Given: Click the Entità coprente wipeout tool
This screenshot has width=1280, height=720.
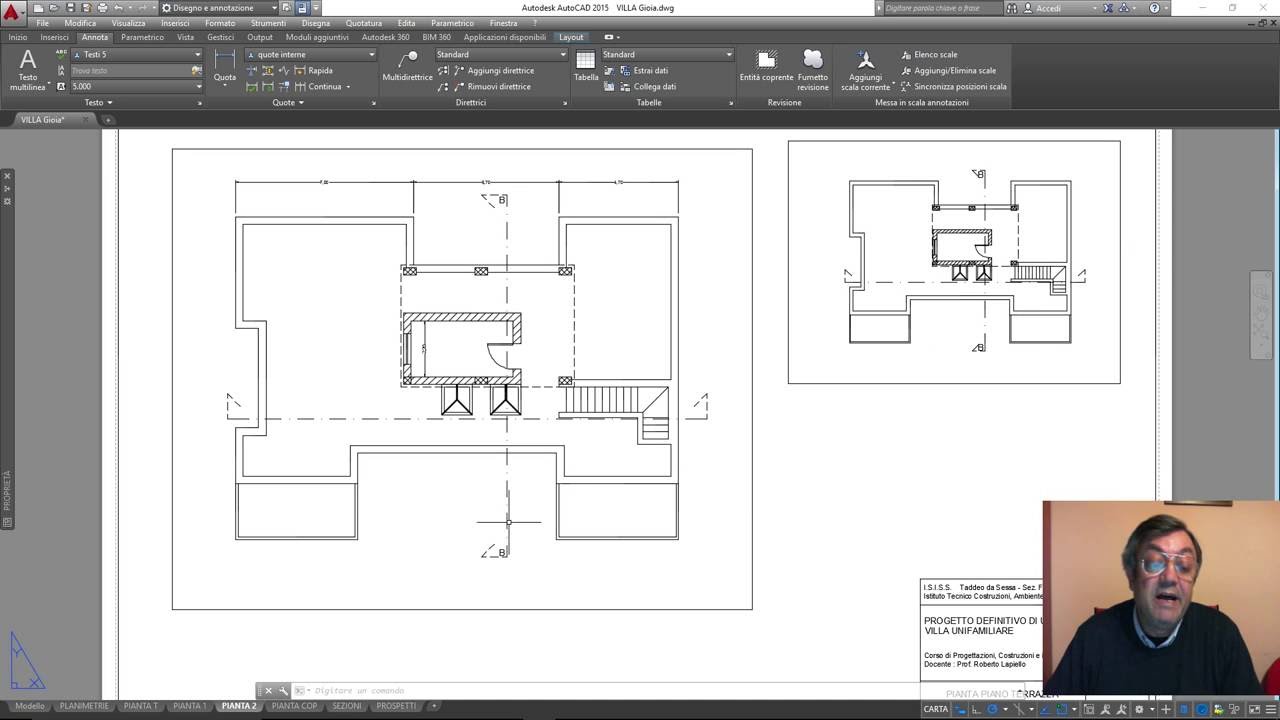Looking at the screenshot, I should pos(766,66).
